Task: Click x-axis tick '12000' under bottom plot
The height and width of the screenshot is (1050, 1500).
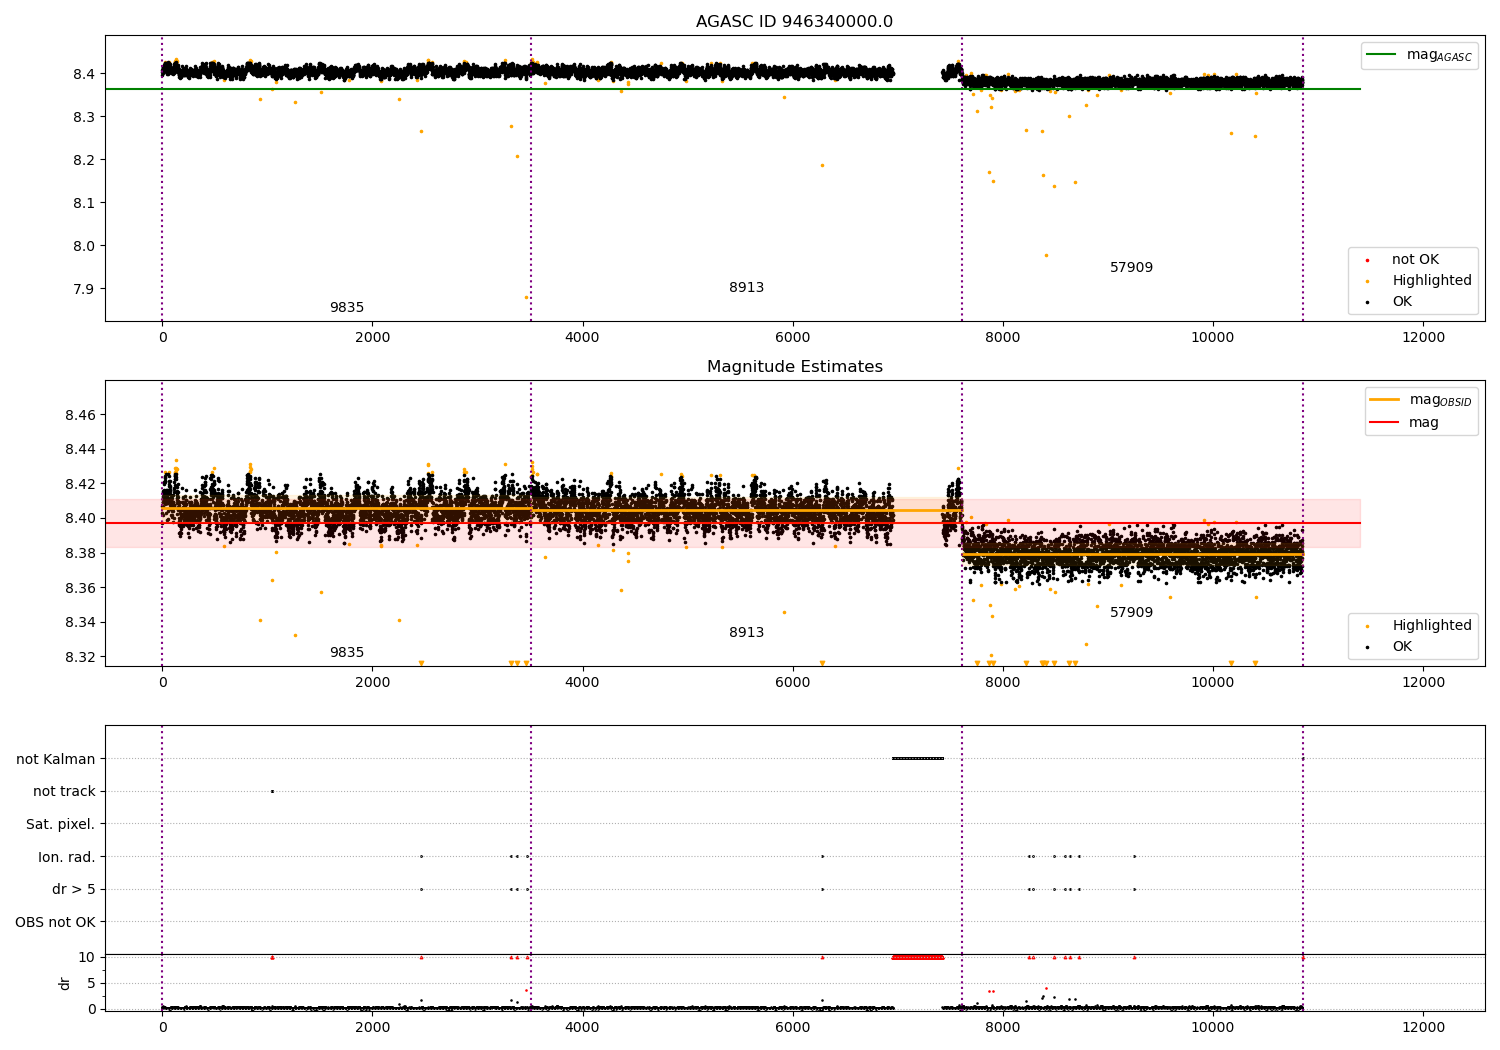Action: pos(1424,1027)
